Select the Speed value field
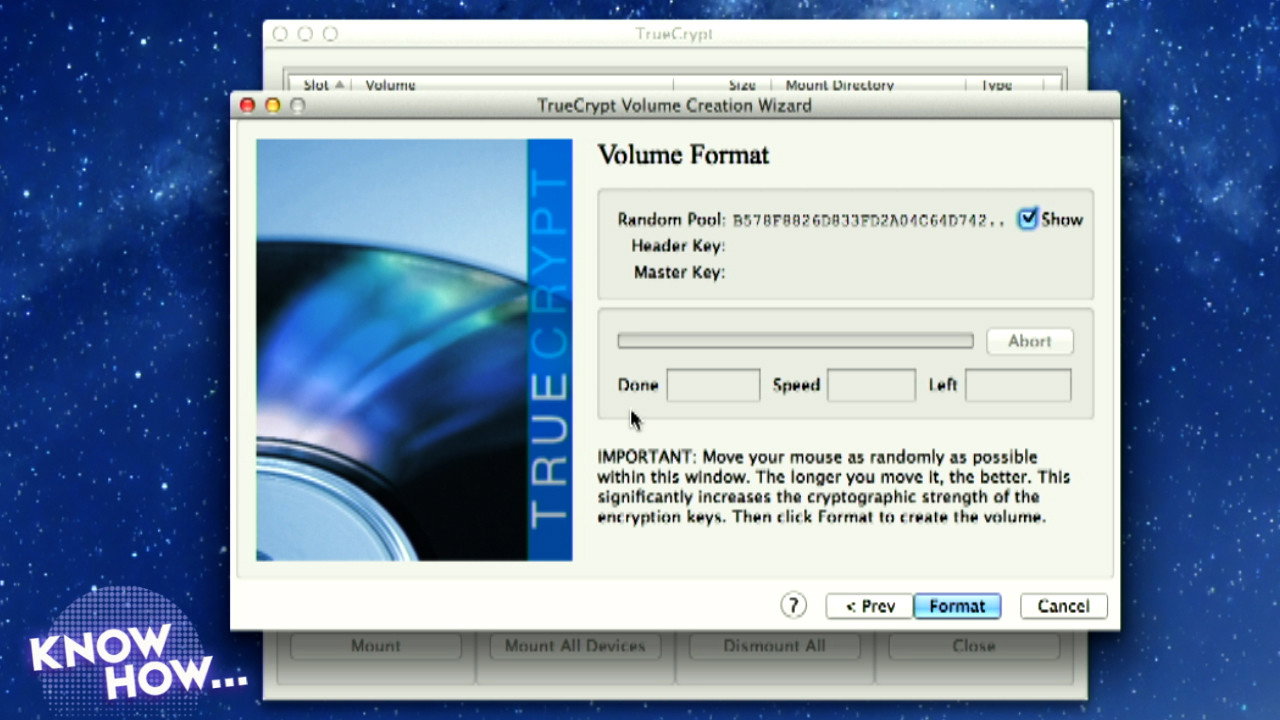 [871, 385]
